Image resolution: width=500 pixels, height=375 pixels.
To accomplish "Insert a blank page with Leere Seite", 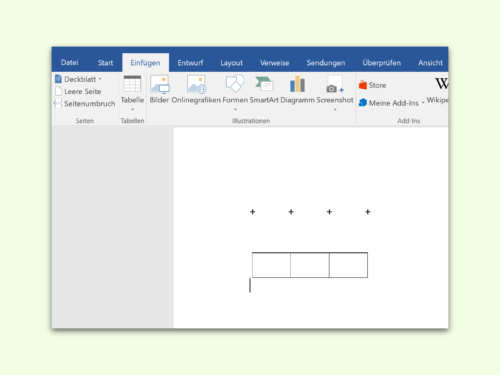I will point(78,91).
